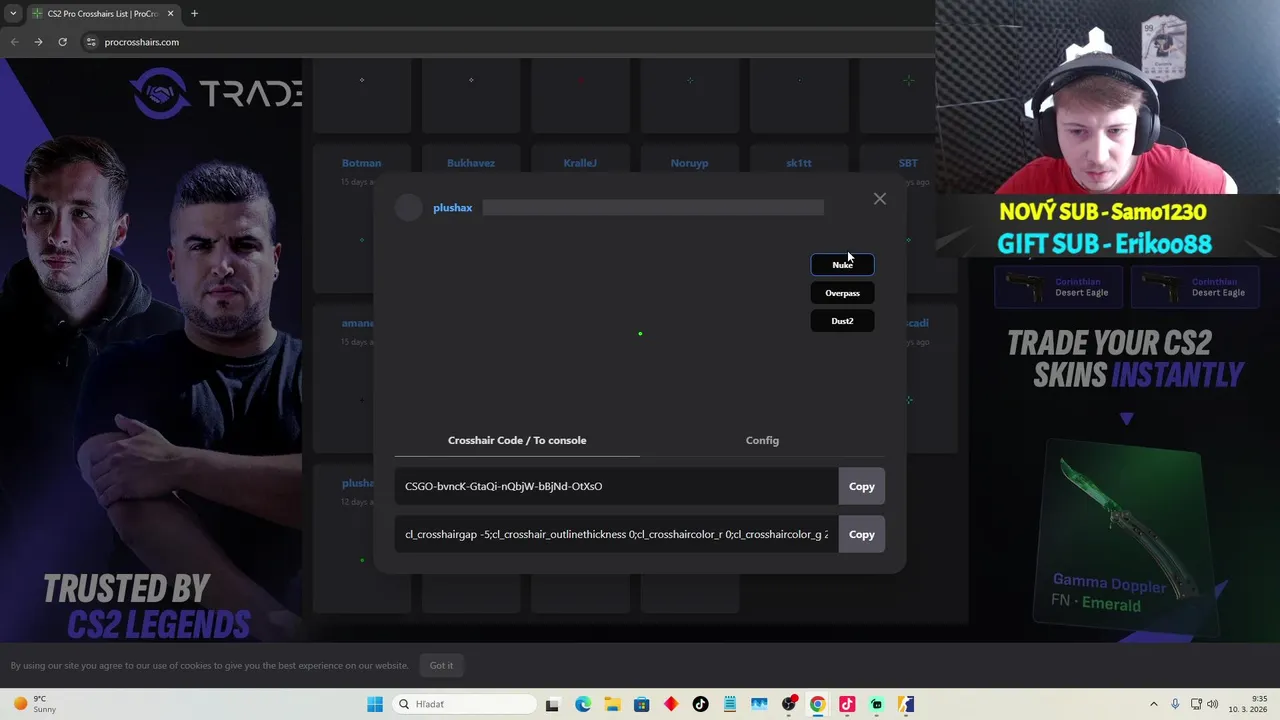Image resolution: width=1280 pixels, height=720 pixels.
Task: Select the Nuke map preview
Action: pos(842,265)
